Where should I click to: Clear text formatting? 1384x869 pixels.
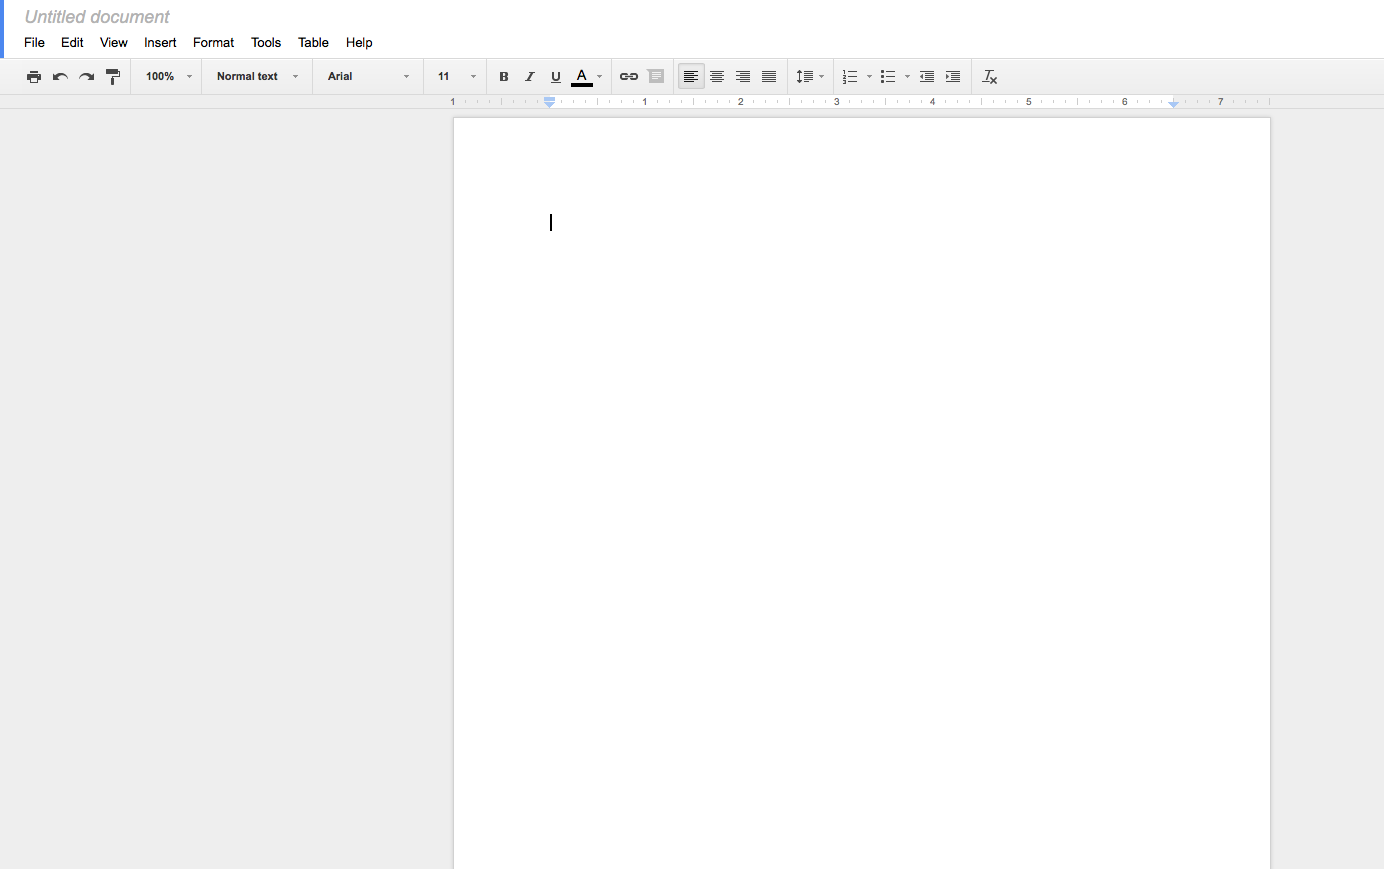(x=989, y=76)
